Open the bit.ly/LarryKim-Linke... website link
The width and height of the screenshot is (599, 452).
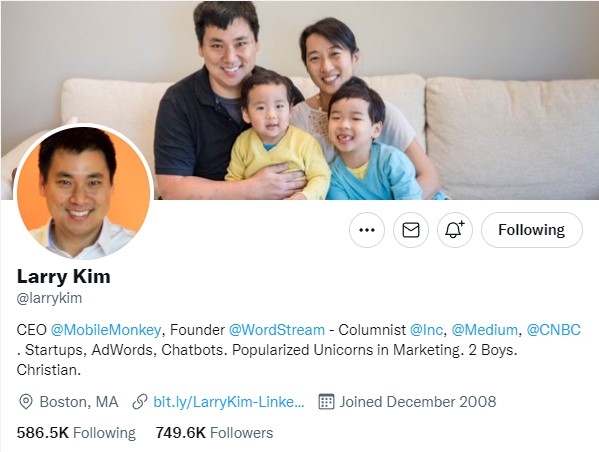point(229,402)
